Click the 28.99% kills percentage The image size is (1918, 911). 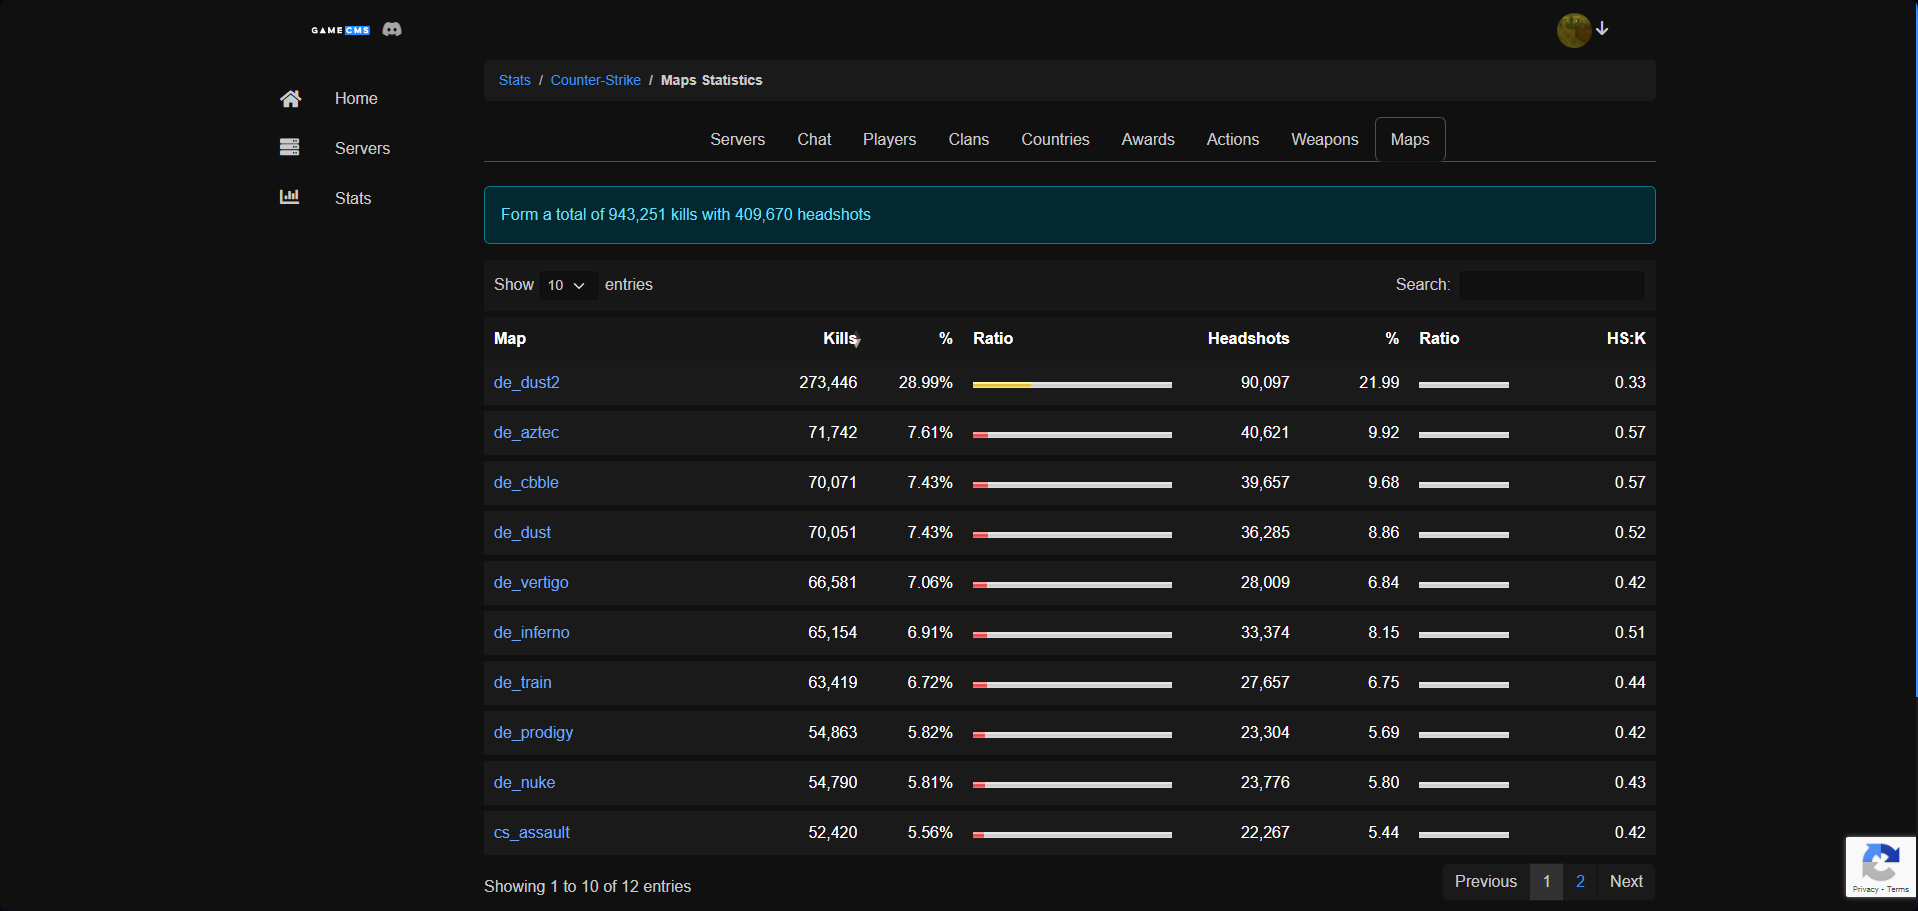point(925,382)
